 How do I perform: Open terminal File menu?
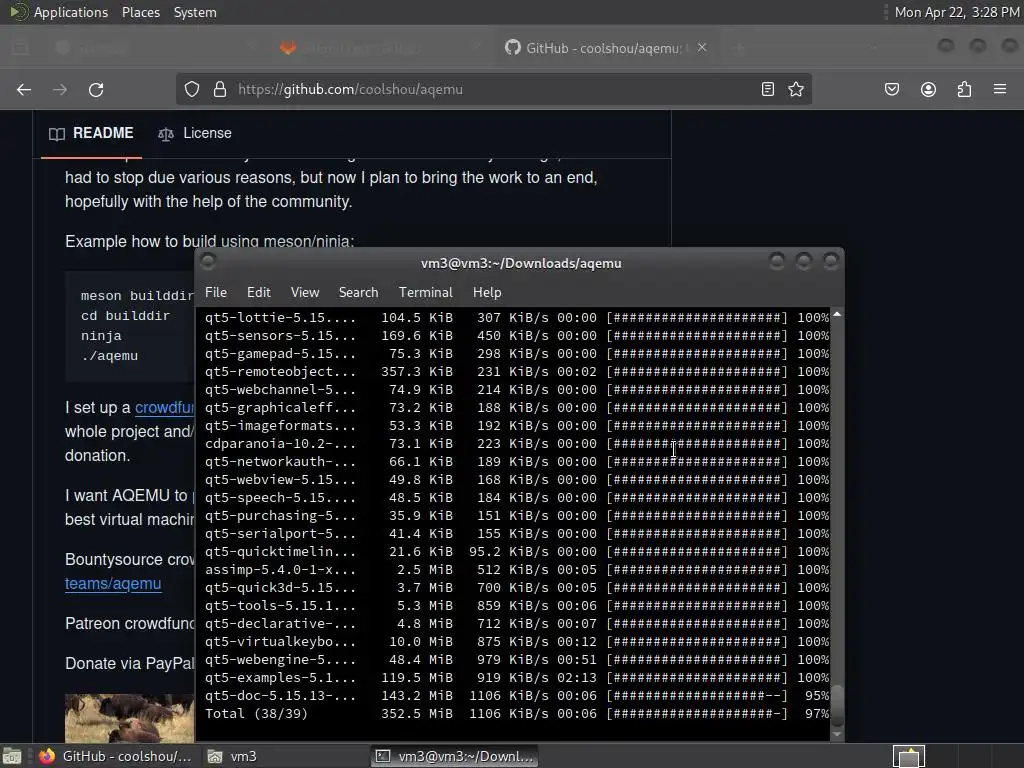[x=216, y=293]
